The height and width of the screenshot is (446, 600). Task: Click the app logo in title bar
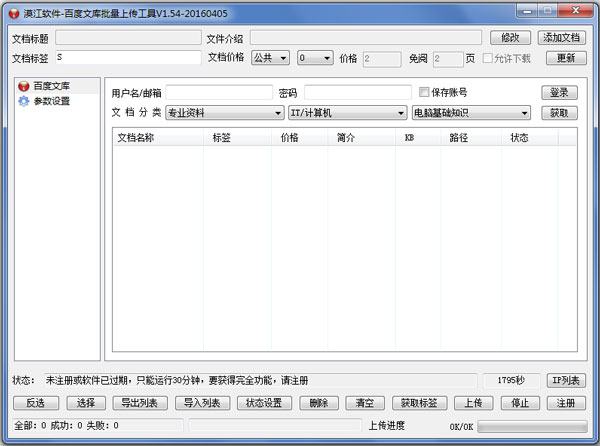pos(11,12)
